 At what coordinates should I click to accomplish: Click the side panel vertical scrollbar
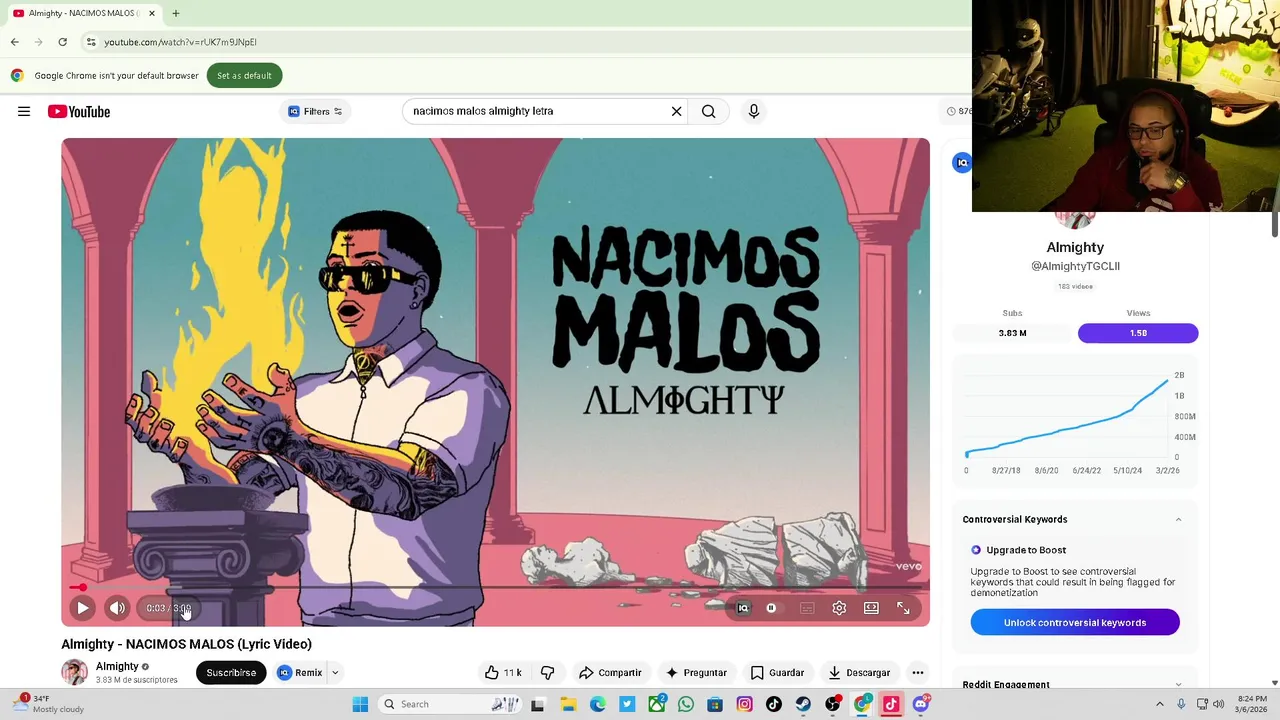pyautogui.click(x=1274, y=225)
